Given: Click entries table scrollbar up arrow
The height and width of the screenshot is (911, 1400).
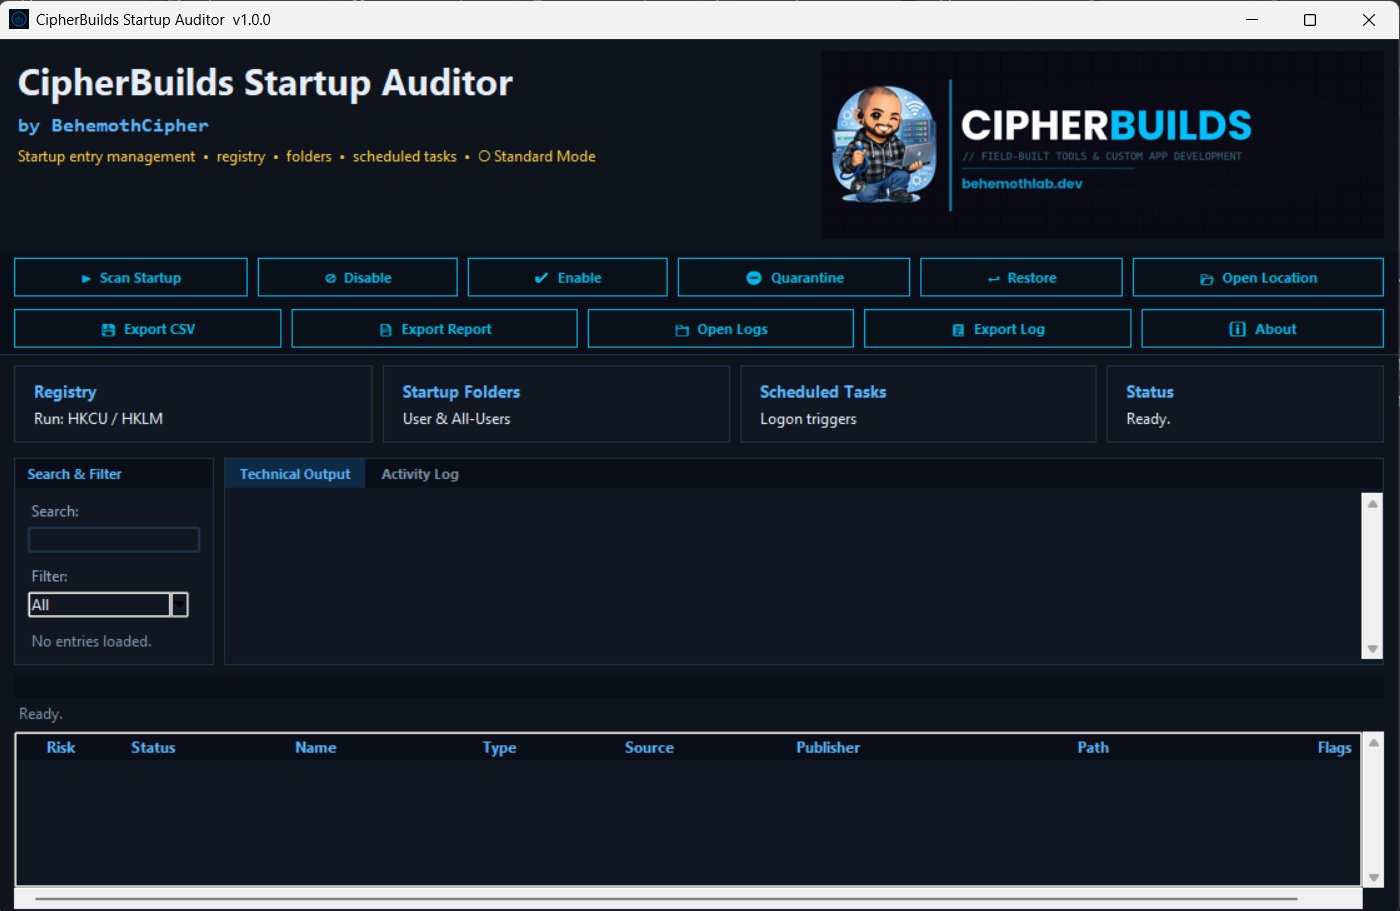Looking at the screenshot, I should (1374, 742).
